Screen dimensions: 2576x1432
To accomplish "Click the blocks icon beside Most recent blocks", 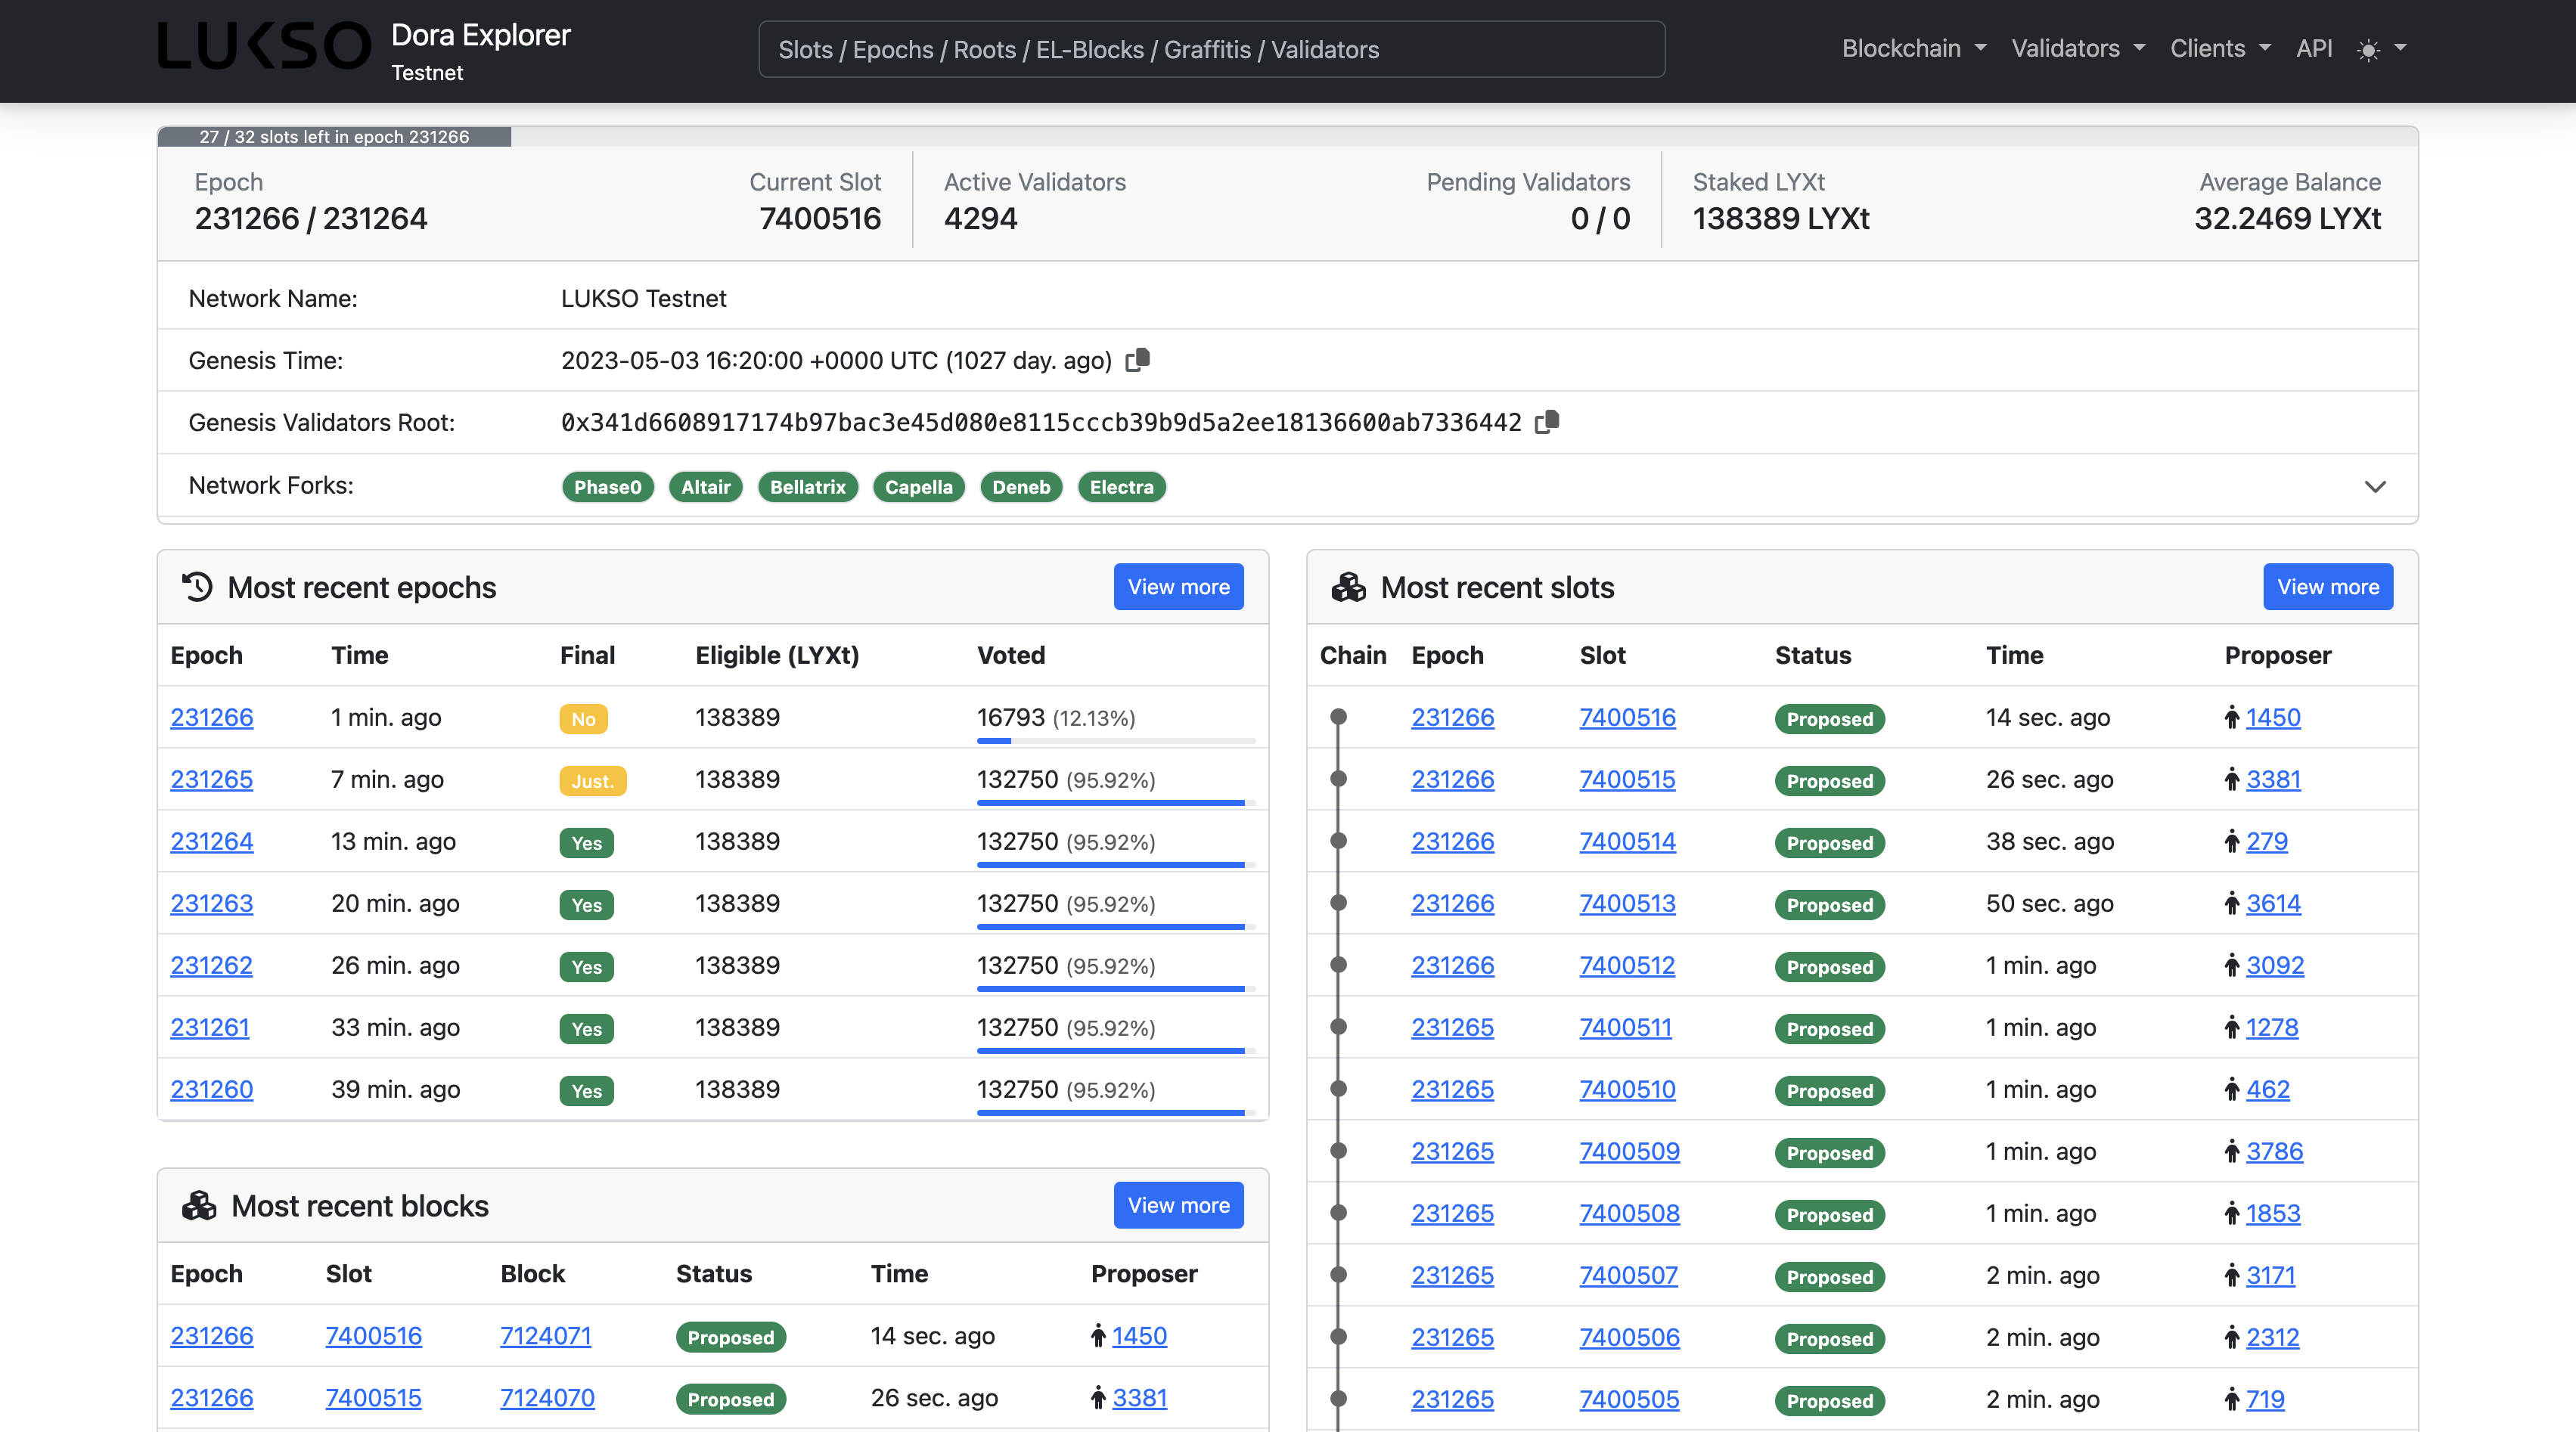I will (199, 1205).
